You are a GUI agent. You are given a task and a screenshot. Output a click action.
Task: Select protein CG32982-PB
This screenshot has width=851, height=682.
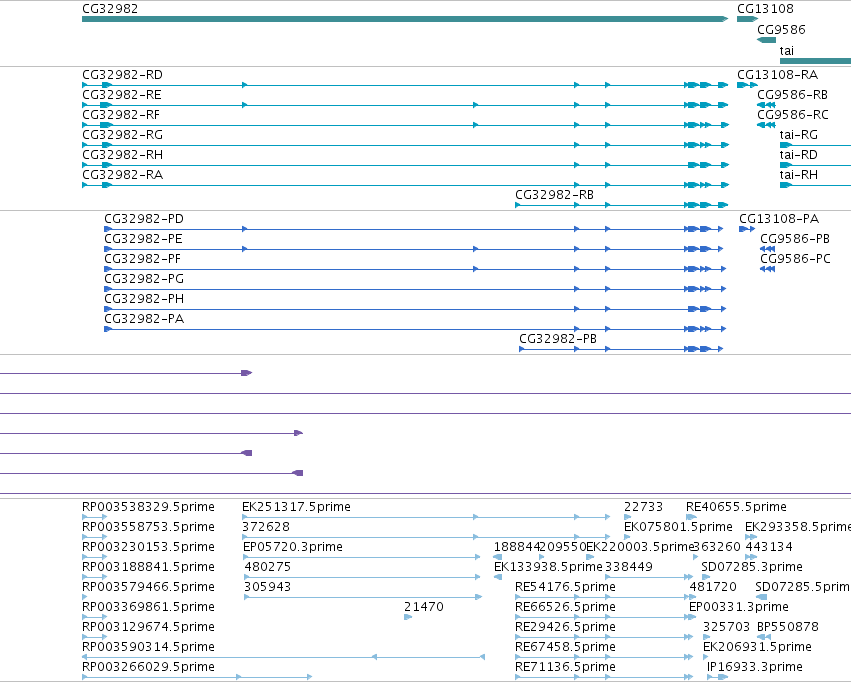(x=621, y=349)
